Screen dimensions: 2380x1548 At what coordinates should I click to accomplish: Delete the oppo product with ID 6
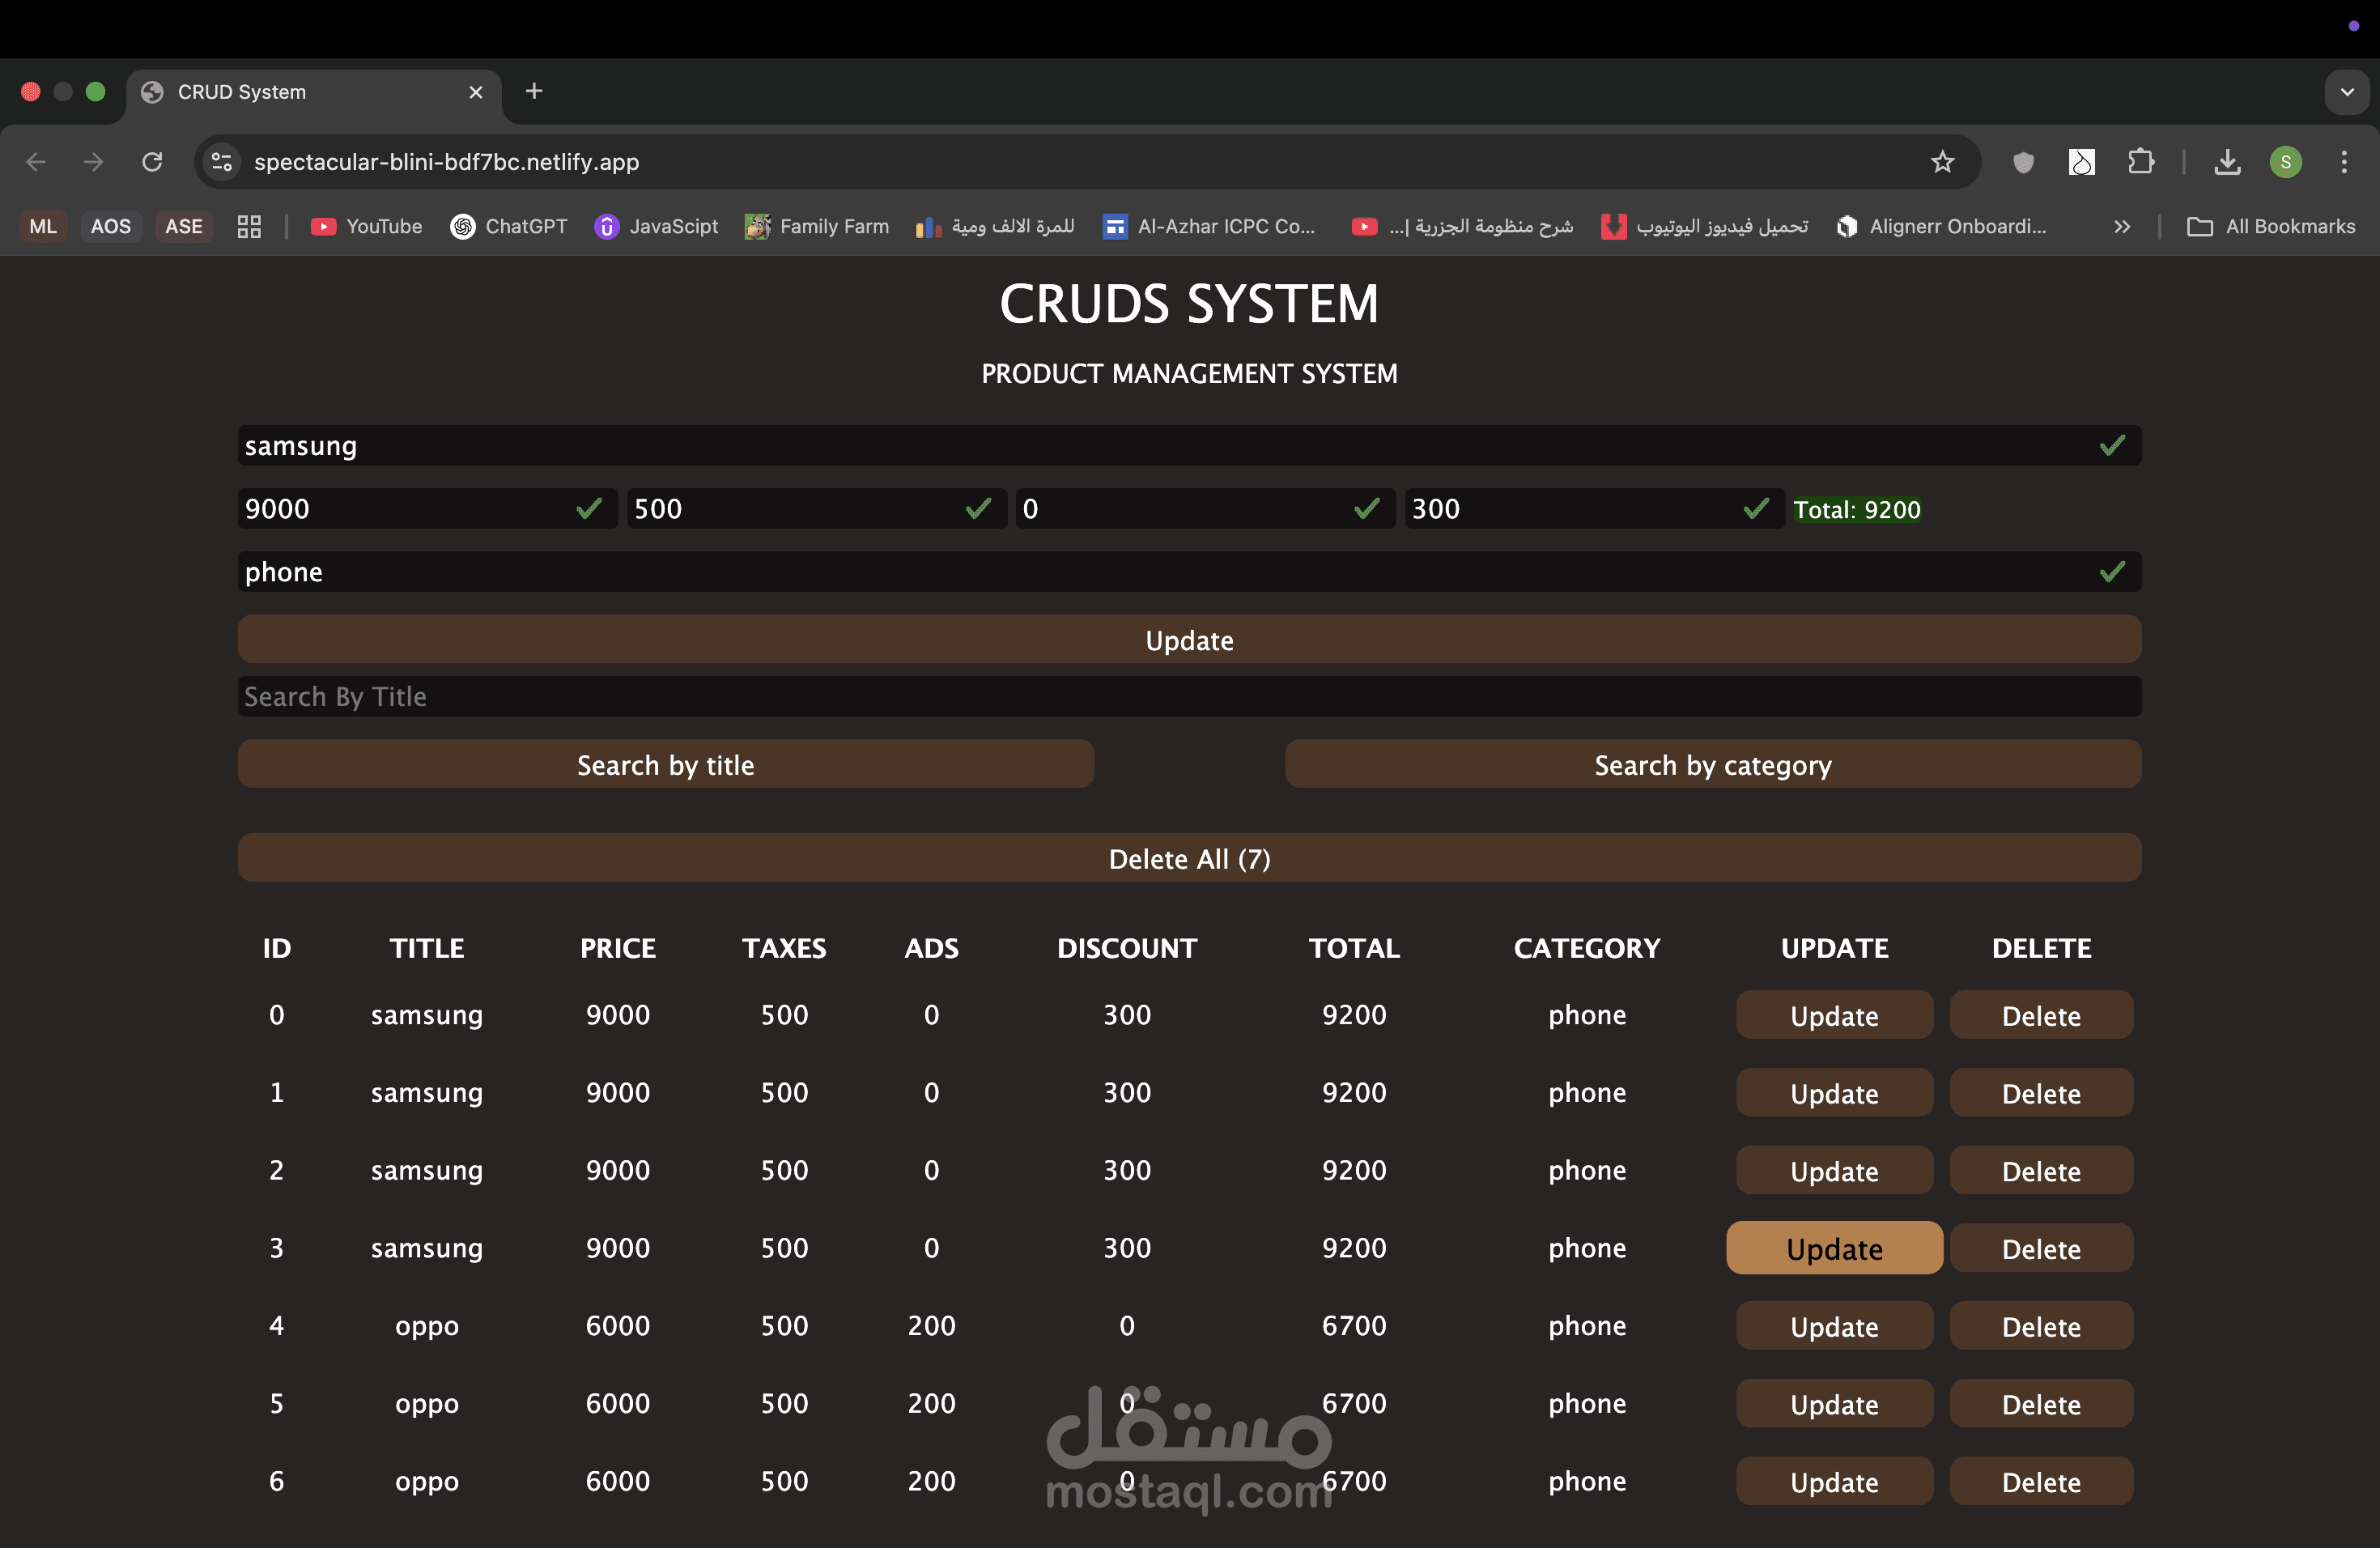pos(2041,1482)
